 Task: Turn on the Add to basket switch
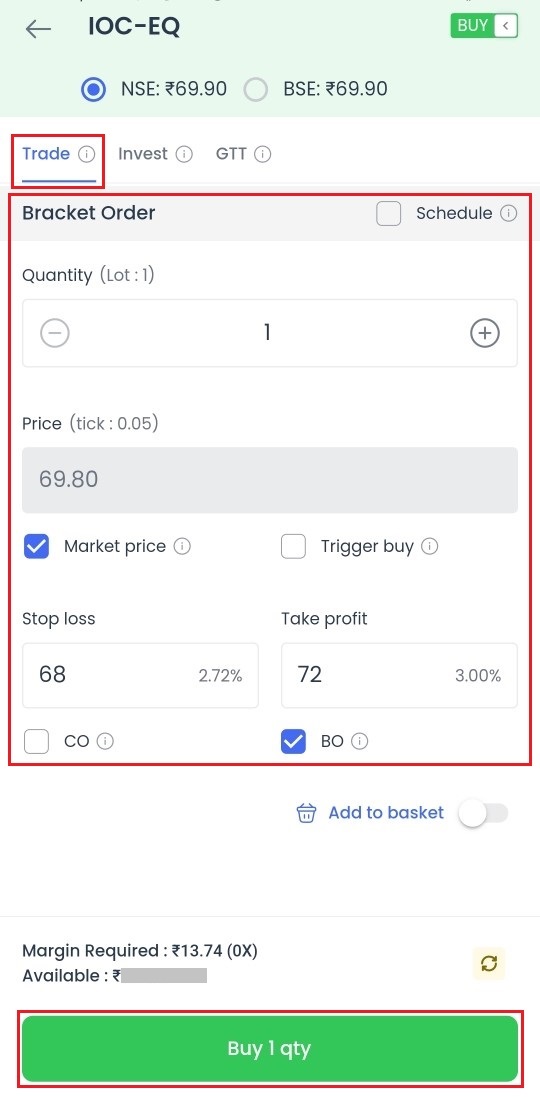pyautogui.click(x=483, y=813)
